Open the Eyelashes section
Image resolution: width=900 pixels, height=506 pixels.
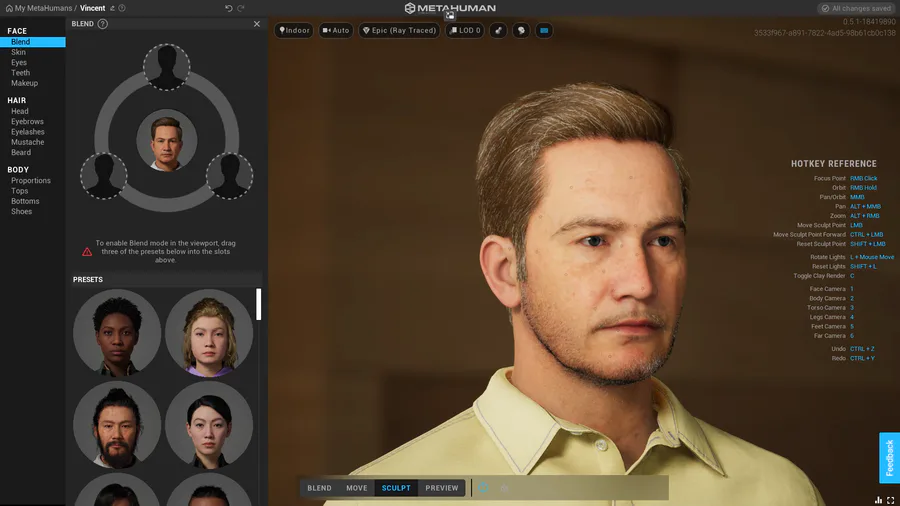point(28,132)
